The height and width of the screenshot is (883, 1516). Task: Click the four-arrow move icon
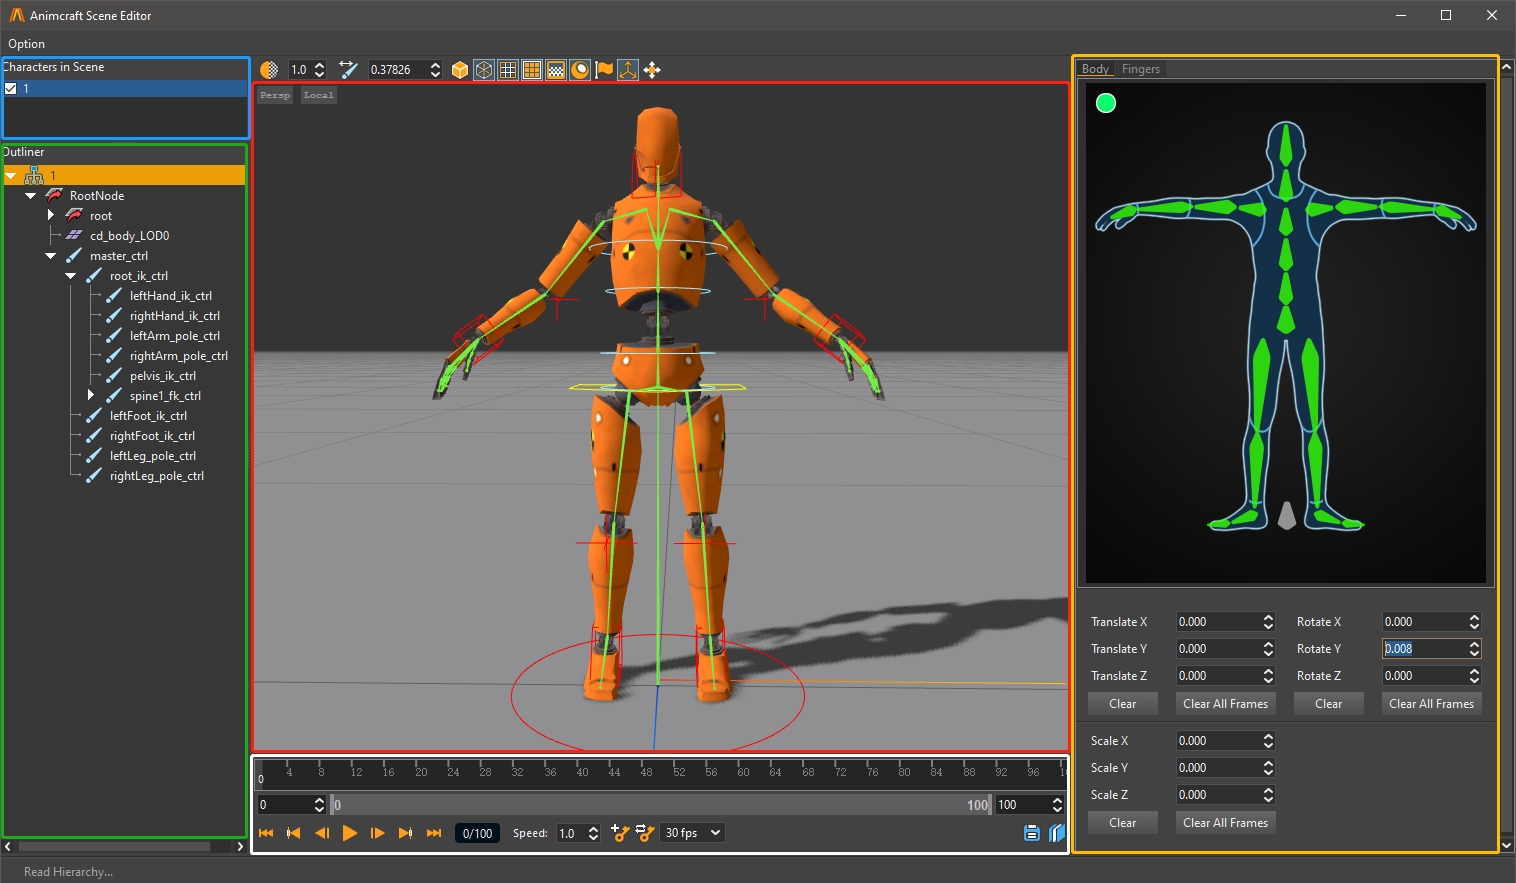coord(652,70)
